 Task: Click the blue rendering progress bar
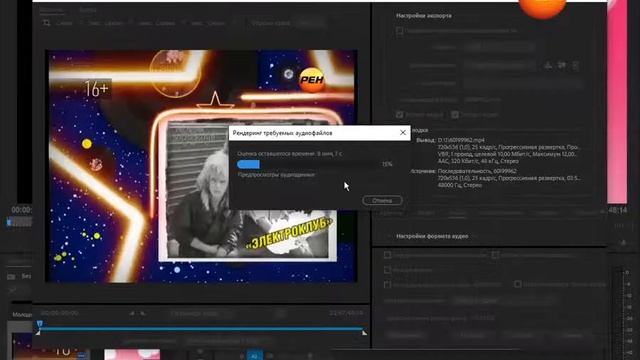(248, 164)
